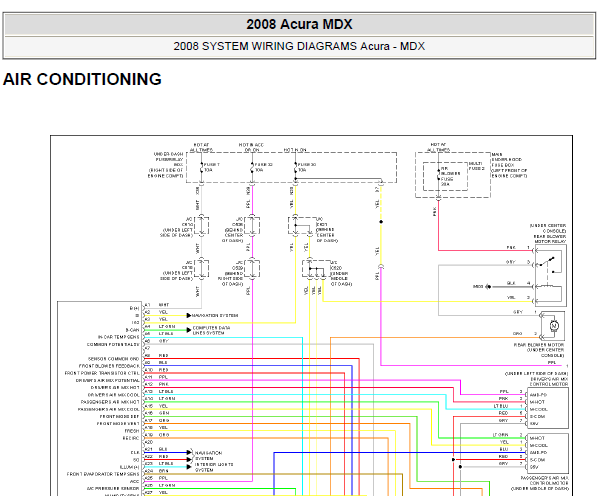Click the "FUSE 32 10A" label
The height and width of the screenshot is (496, 603).
(x=263, y=167)
